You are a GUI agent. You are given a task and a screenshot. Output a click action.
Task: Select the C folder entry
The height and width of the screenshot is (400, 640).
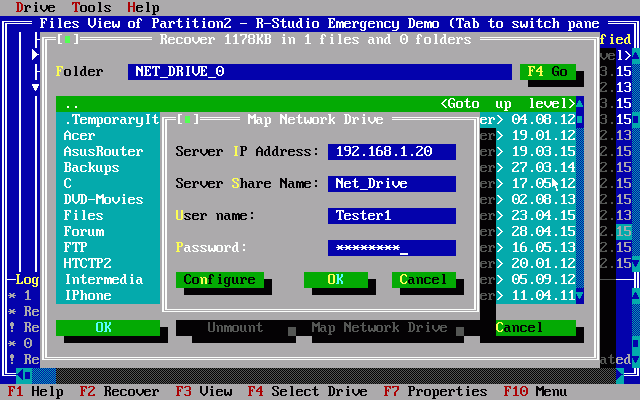67,184
